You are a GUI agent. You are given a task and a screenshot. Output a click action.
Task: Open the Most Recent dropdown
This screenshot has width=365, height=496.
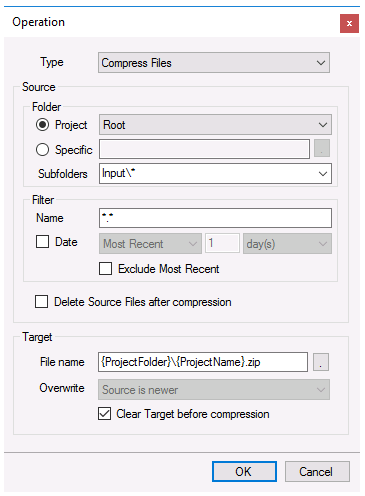pyautogui.click(x=150, y=244)
